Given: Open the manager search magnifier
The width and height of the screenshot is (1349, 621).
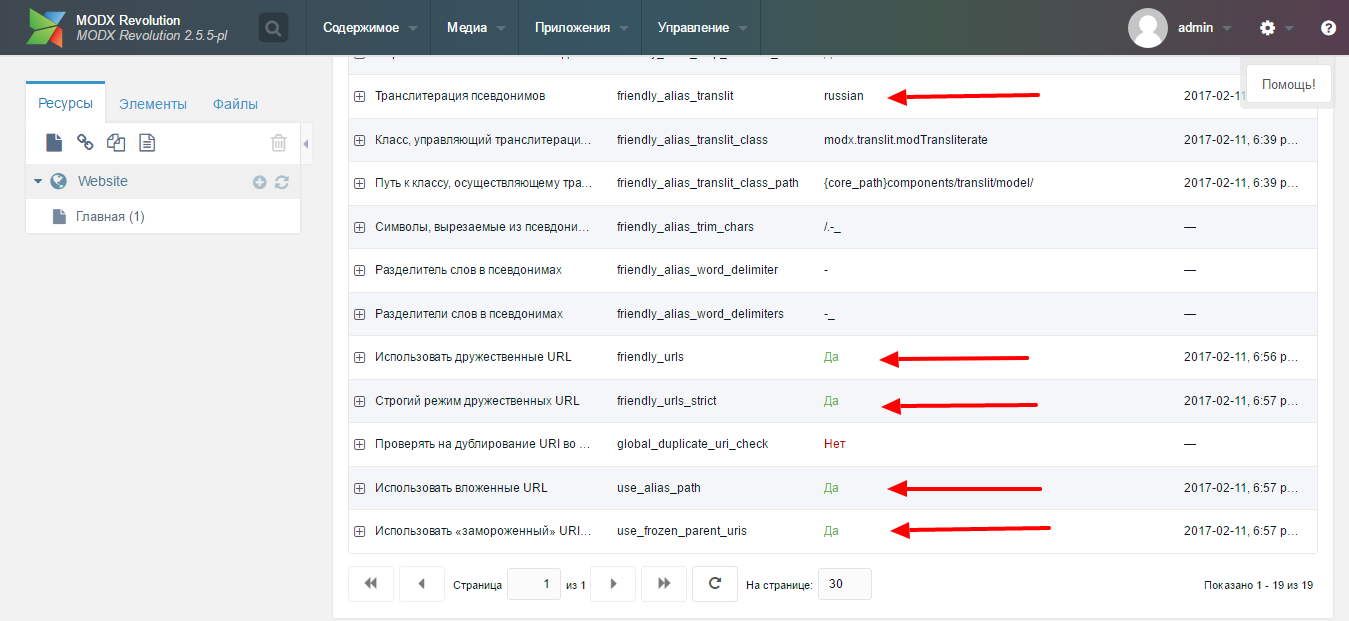Looking at the screenshot, I should 273,27.
